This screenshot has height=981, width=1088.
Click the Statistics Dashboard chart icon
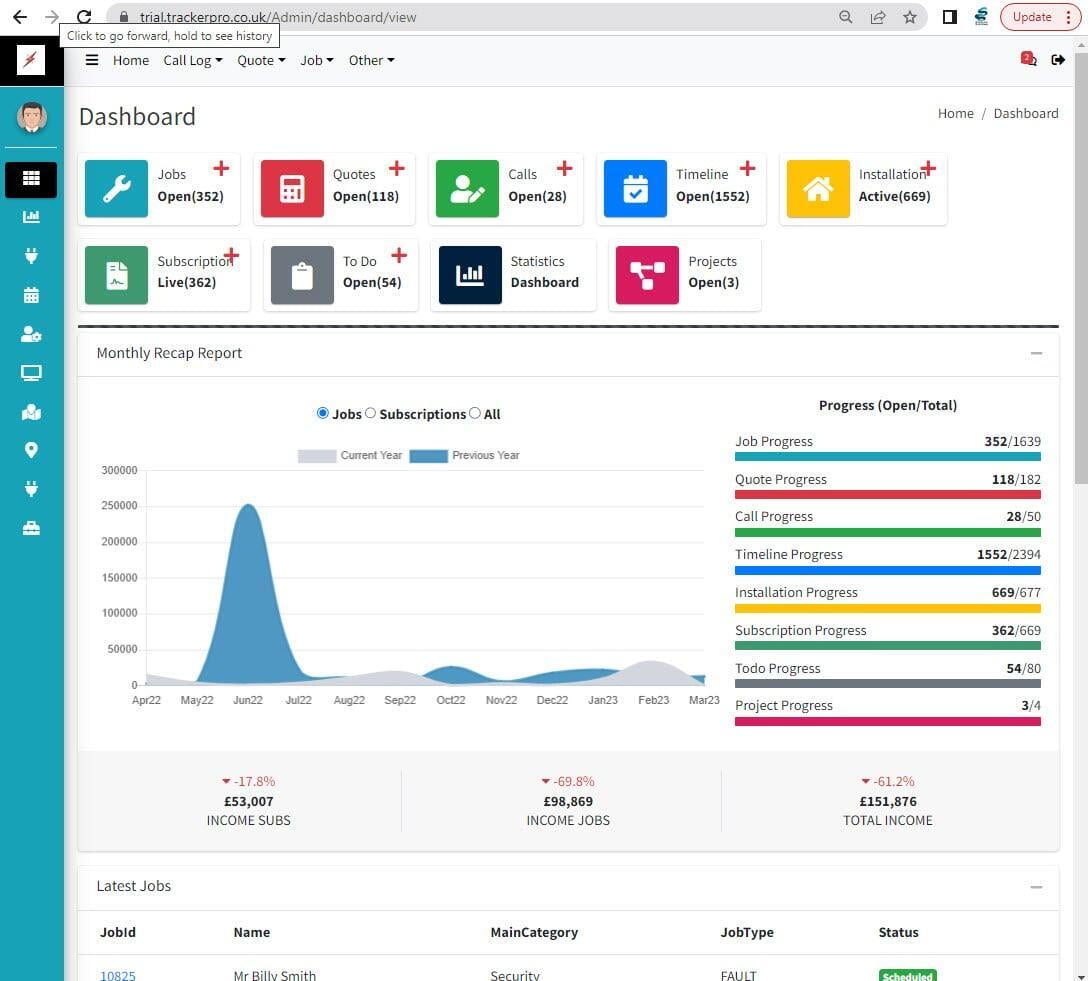pyautogui.click(x=470, y=275)
